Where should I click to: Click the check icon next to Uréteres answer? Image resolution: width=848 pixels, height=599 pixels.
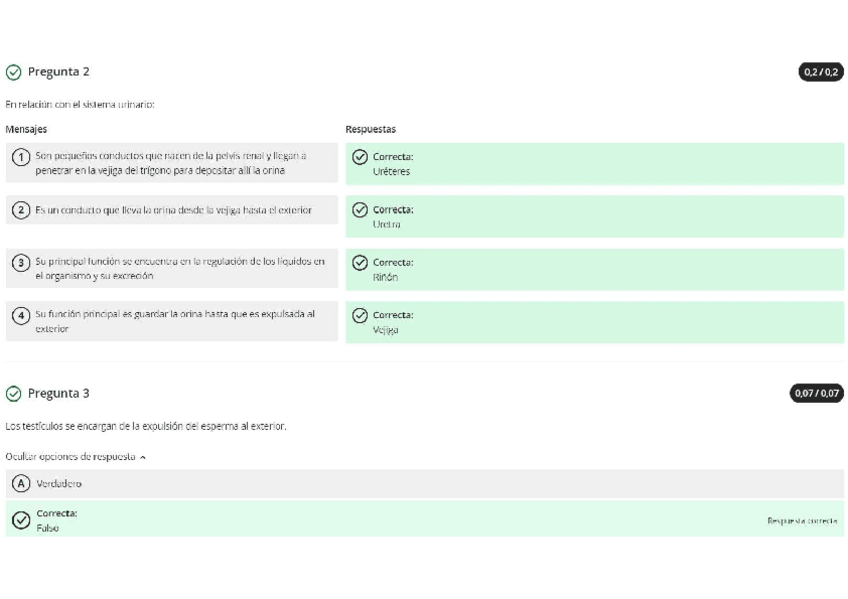[360, 157]
